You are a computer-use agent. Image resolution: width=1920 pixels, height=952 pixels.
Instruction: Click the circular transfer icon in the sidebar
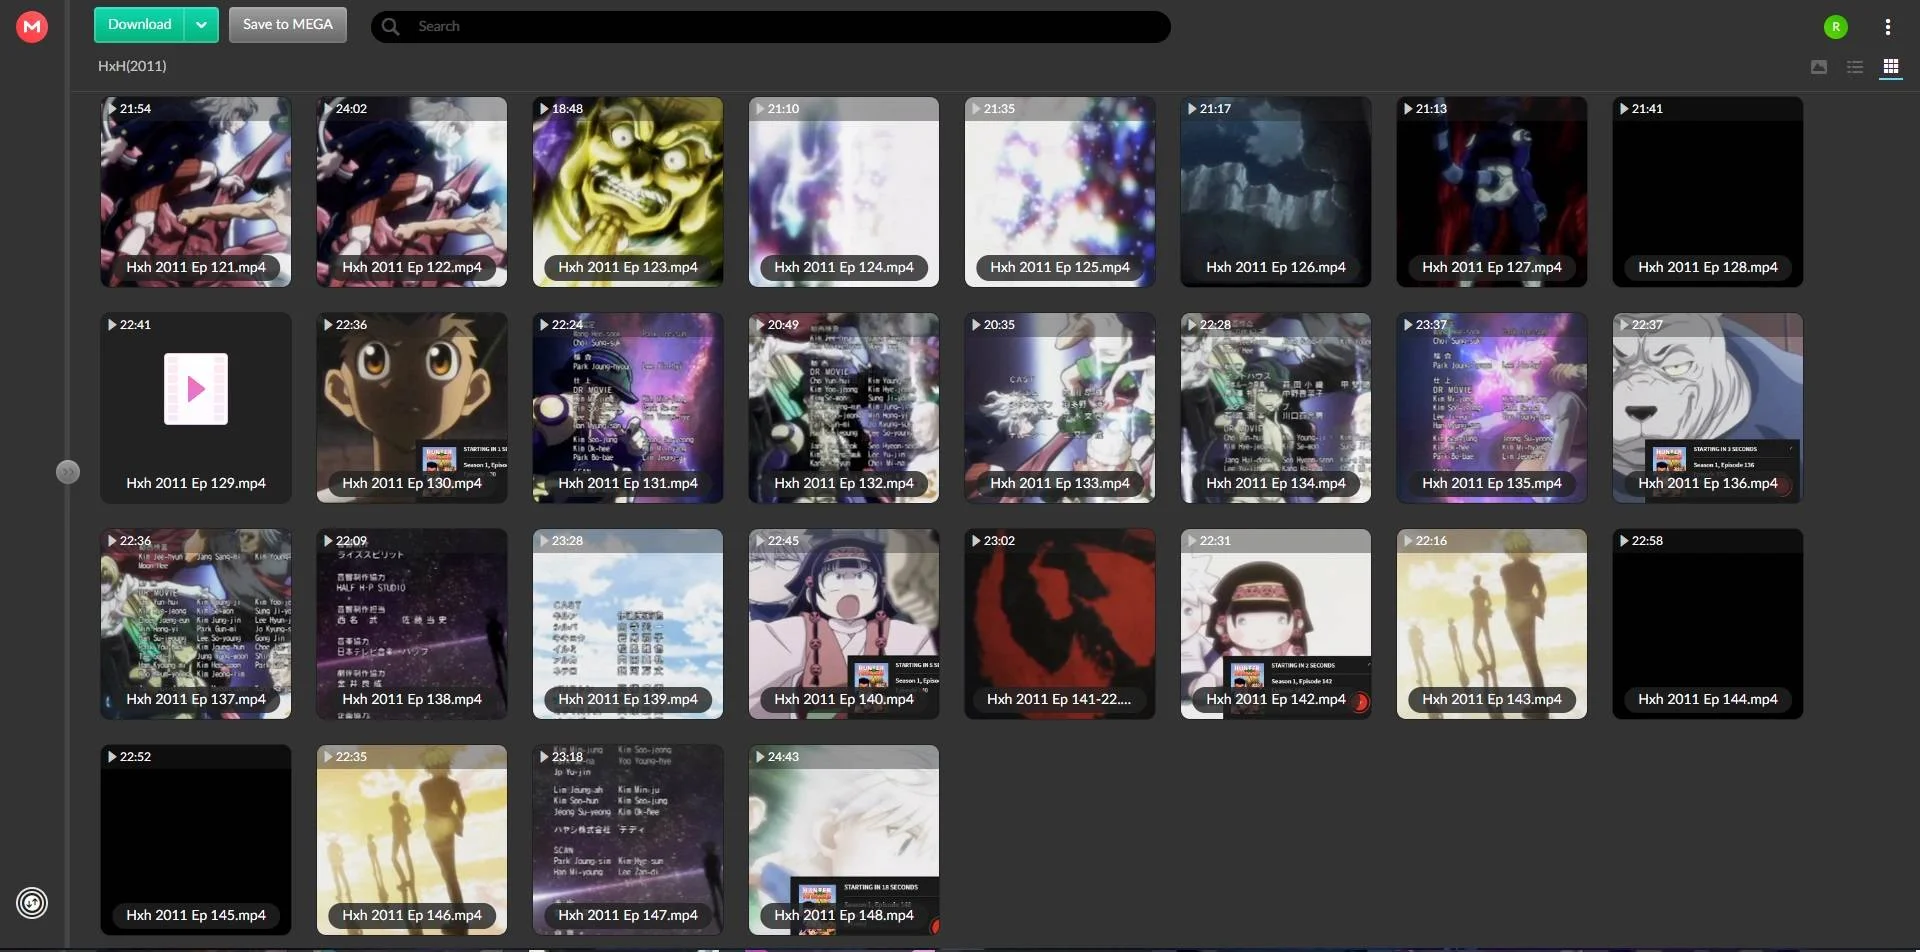[x=32, y=903]
